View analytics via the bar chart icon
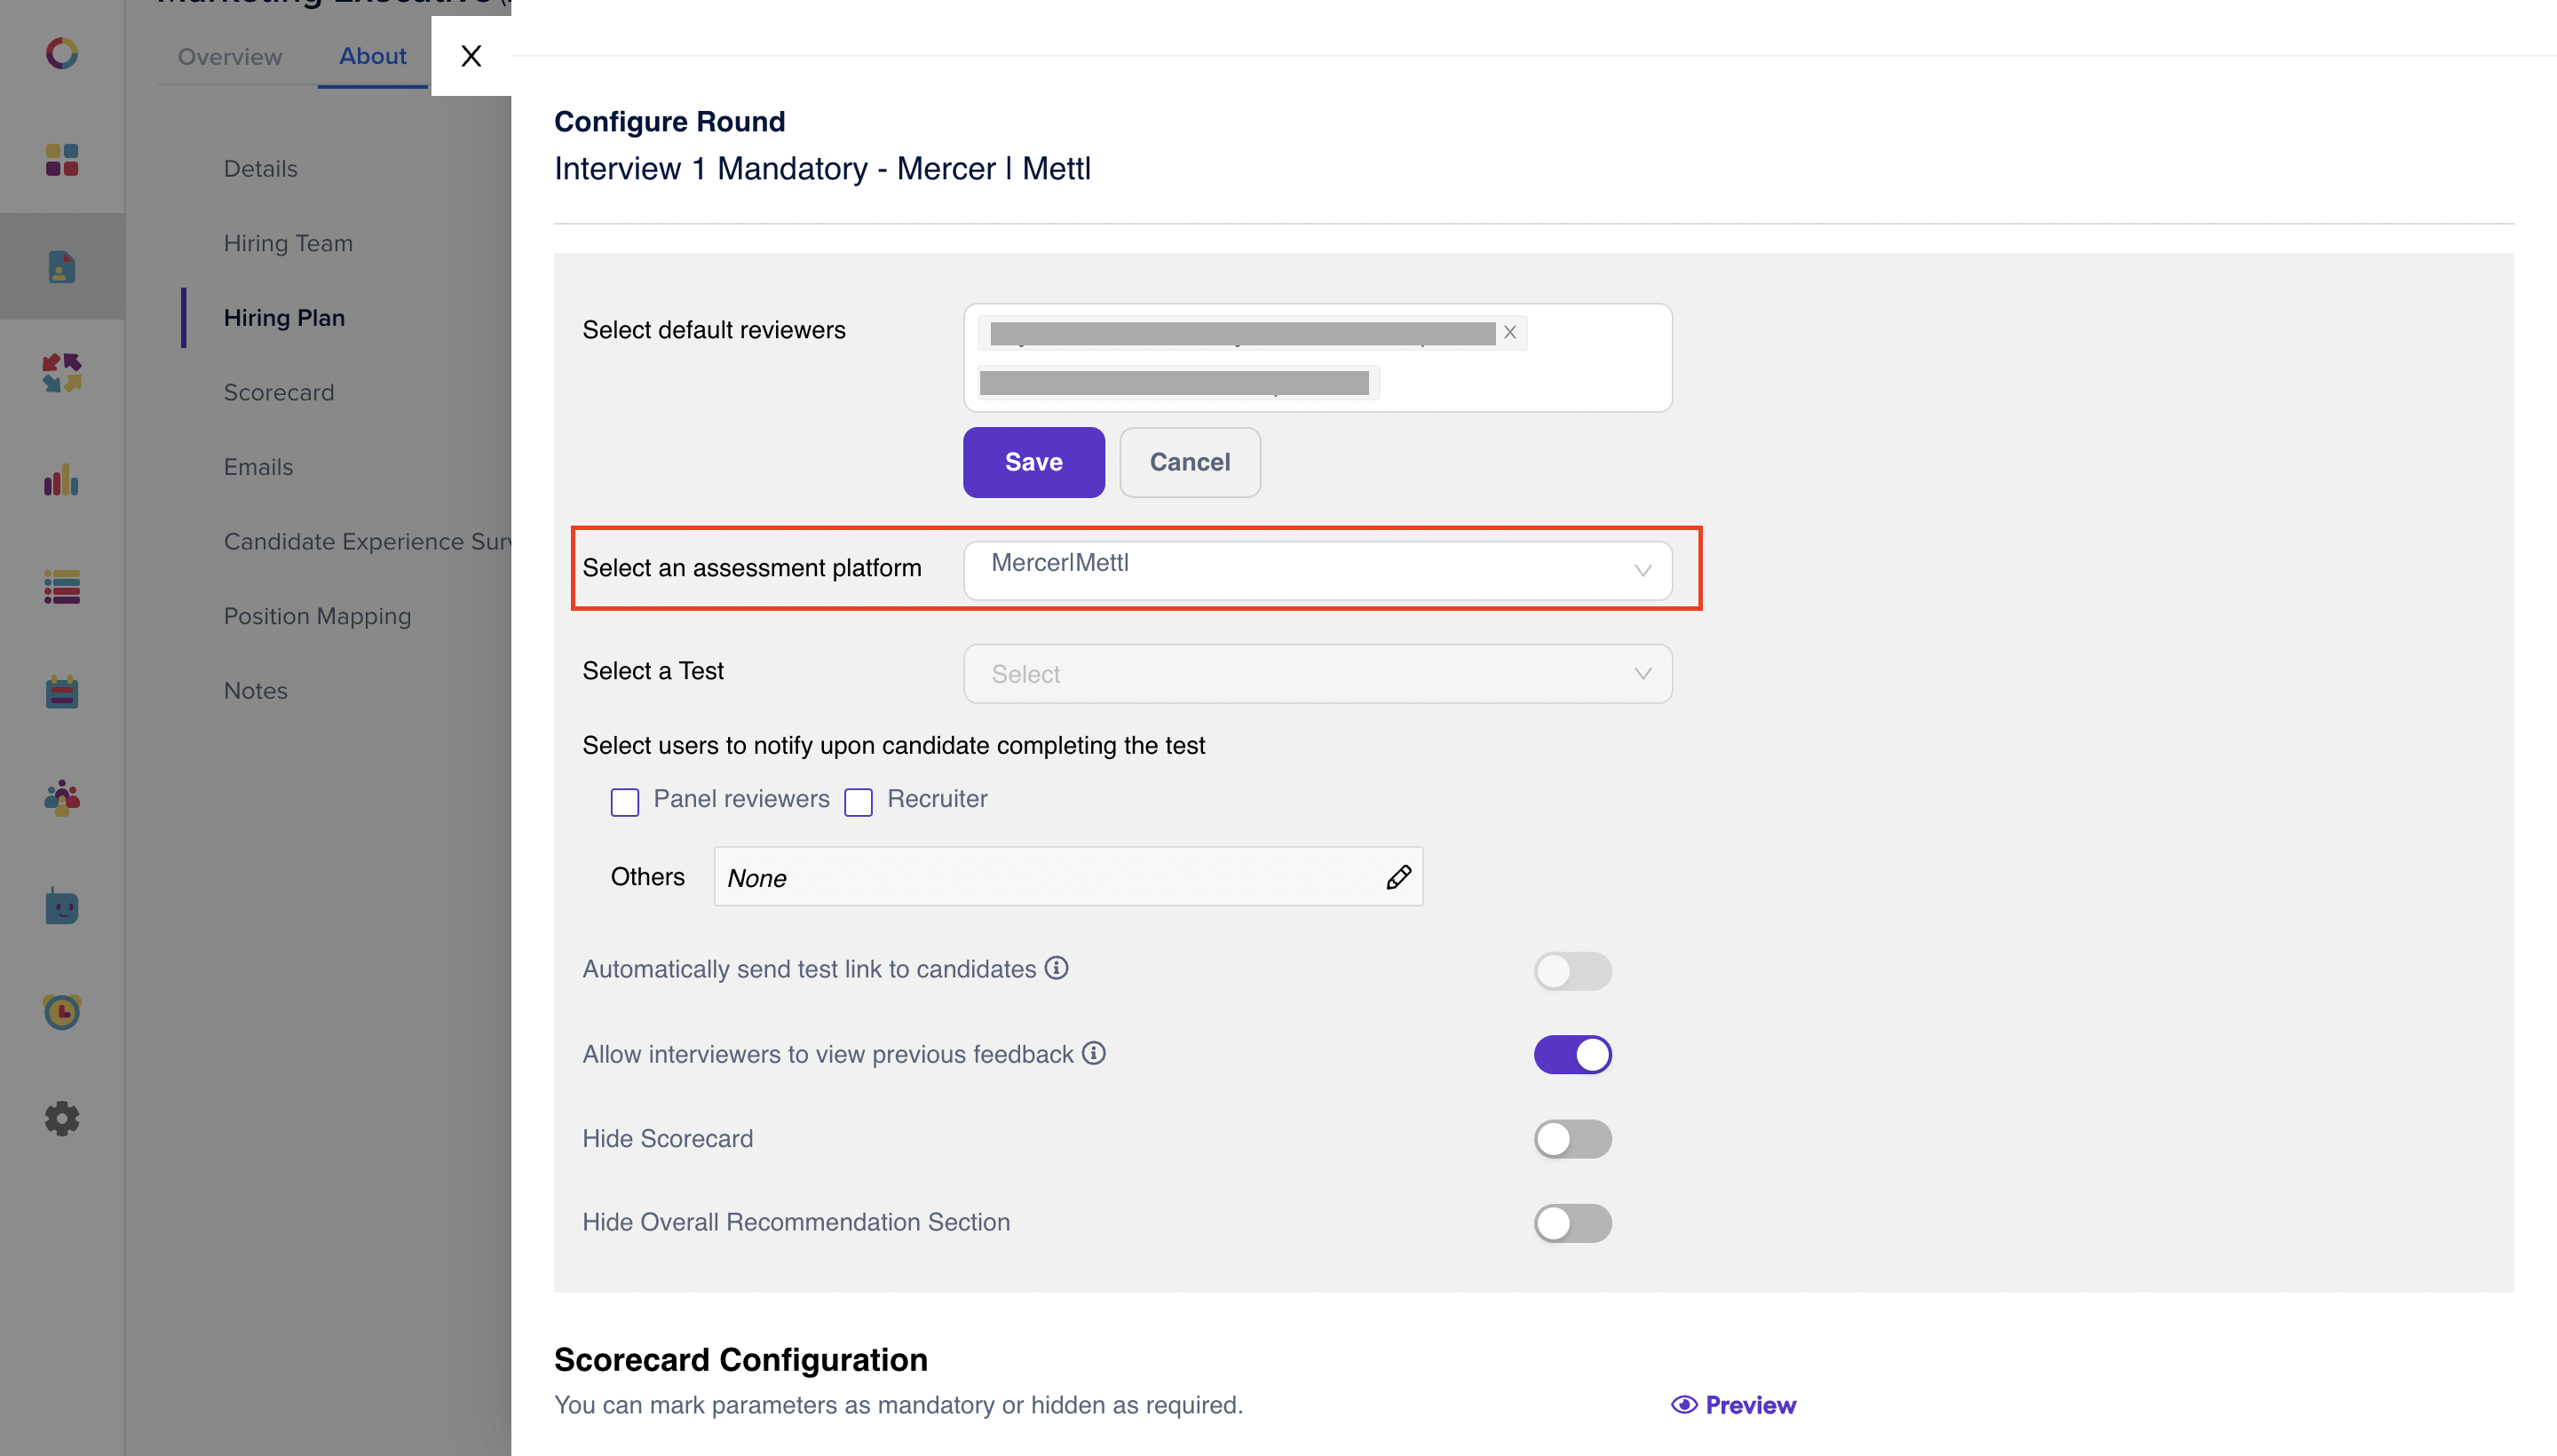 pyautogui.click(x=61, y=481)
